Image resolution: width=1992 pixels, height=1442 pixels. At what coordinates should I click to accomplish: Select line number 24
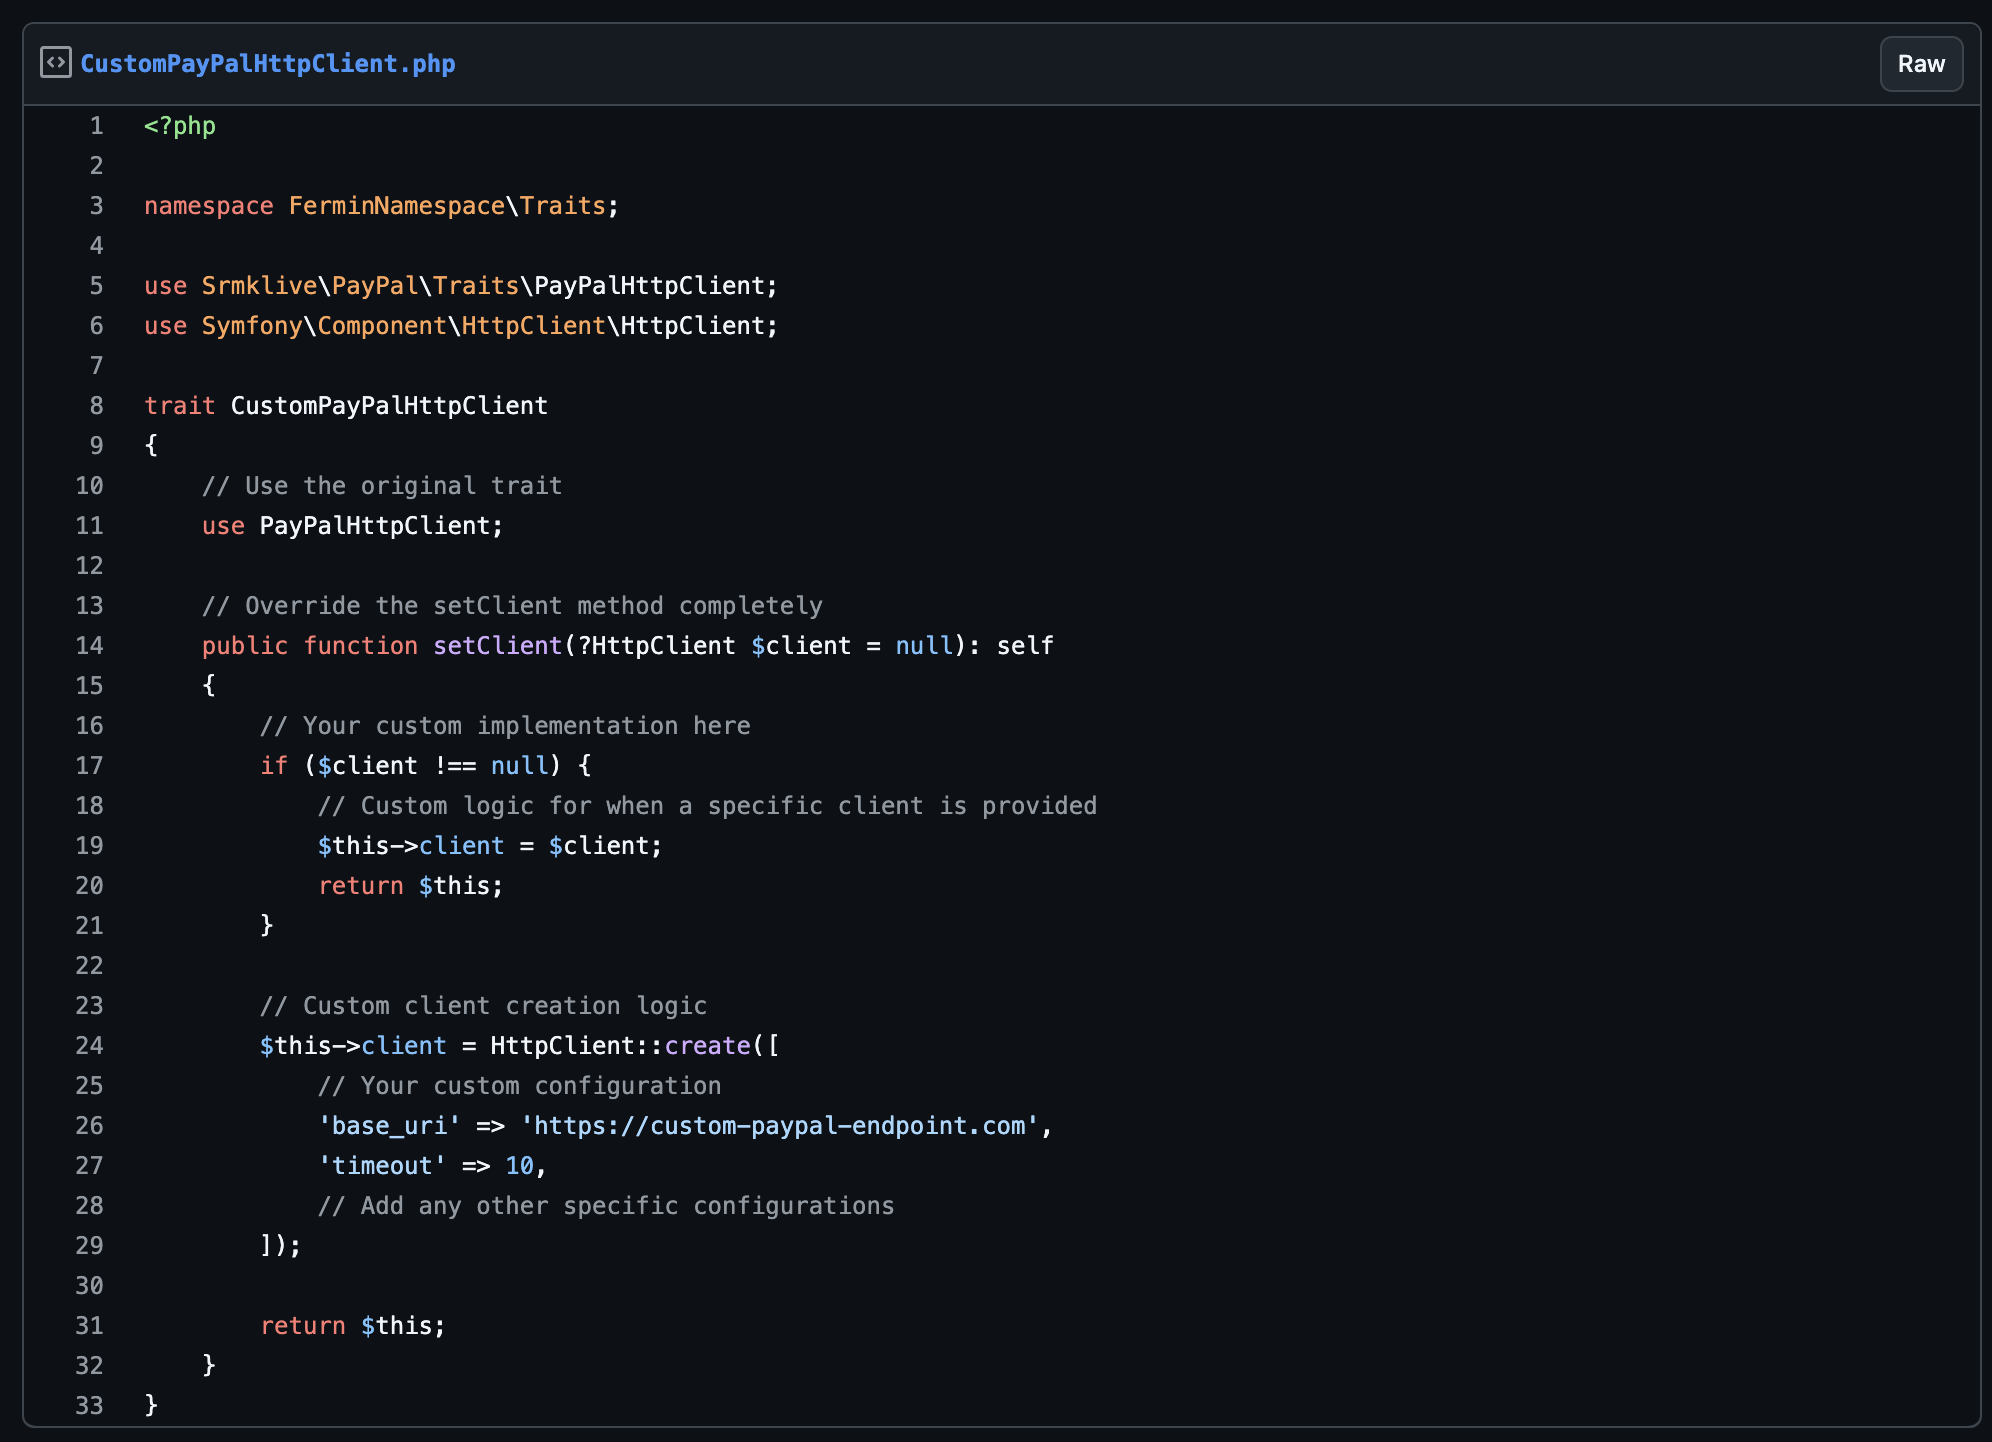[90, 1046]
